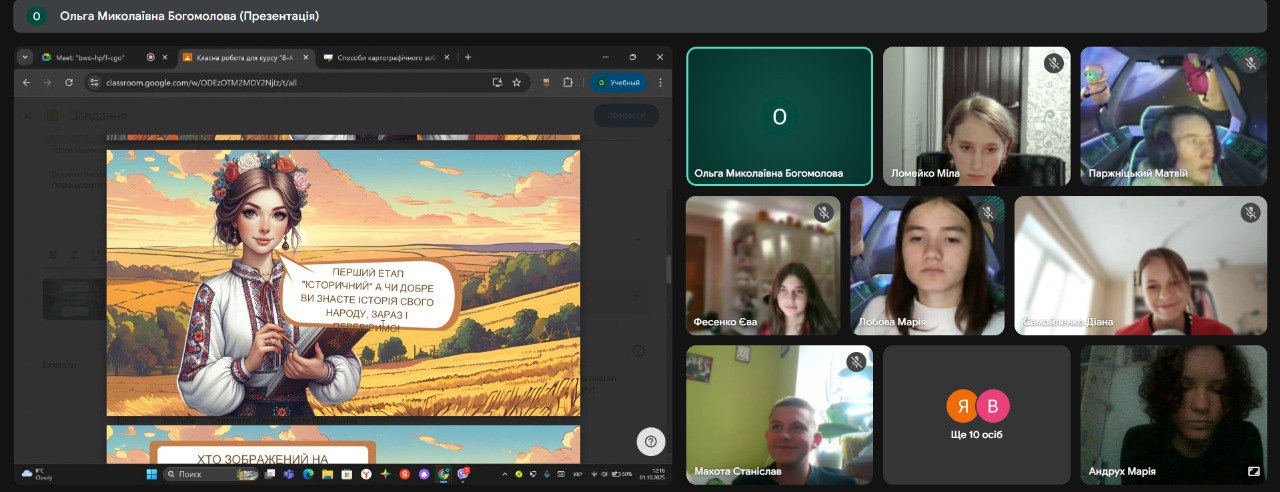The width and height of the screenshot is (1280, 492).
Task: Switch to the Meet "bwo-hpff-cgo" tab
Action: pos(97,57)
